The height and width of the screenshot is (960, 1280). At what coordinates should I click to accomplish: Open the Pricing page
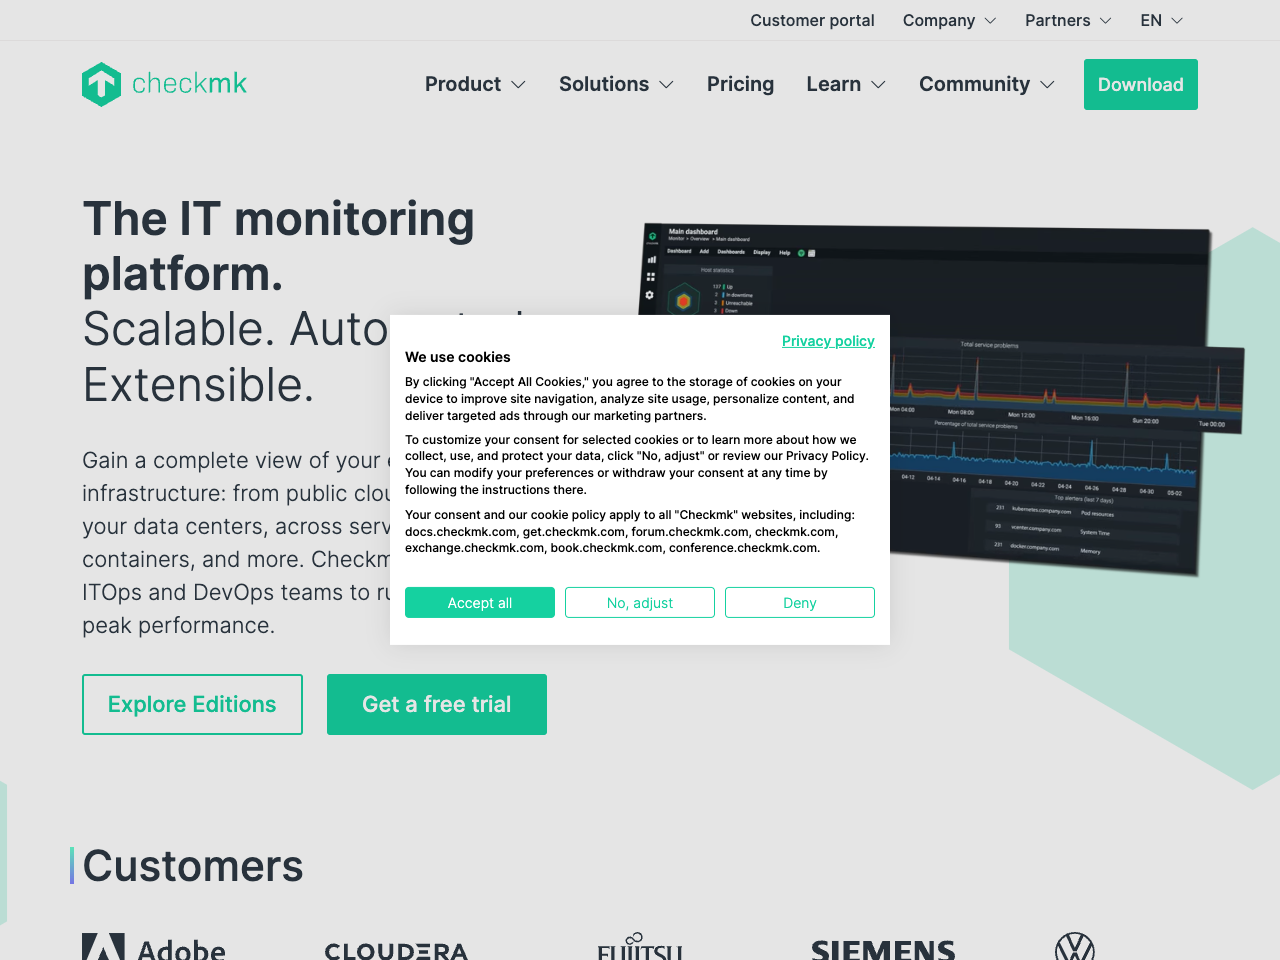740,84
